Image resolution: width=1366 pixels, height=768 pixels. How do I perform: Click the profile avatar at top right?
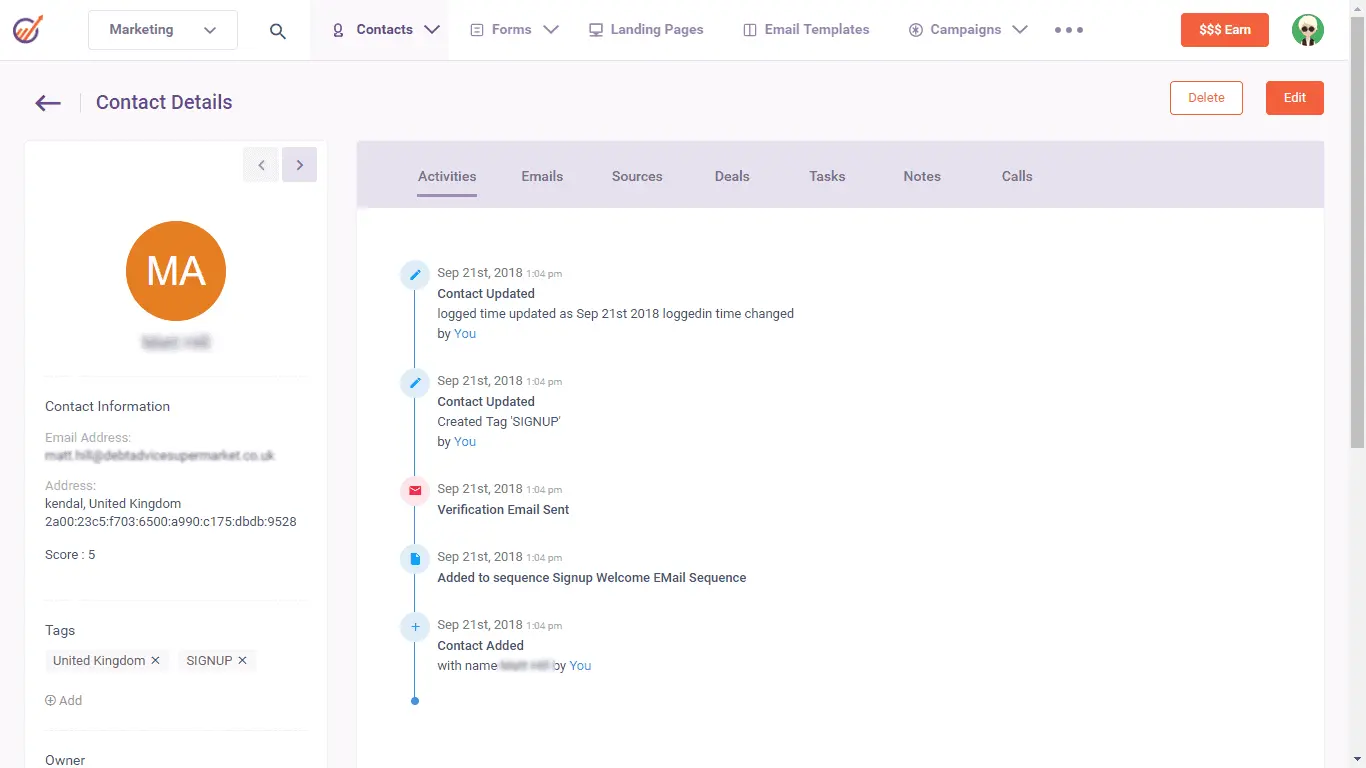point(1307,29)
